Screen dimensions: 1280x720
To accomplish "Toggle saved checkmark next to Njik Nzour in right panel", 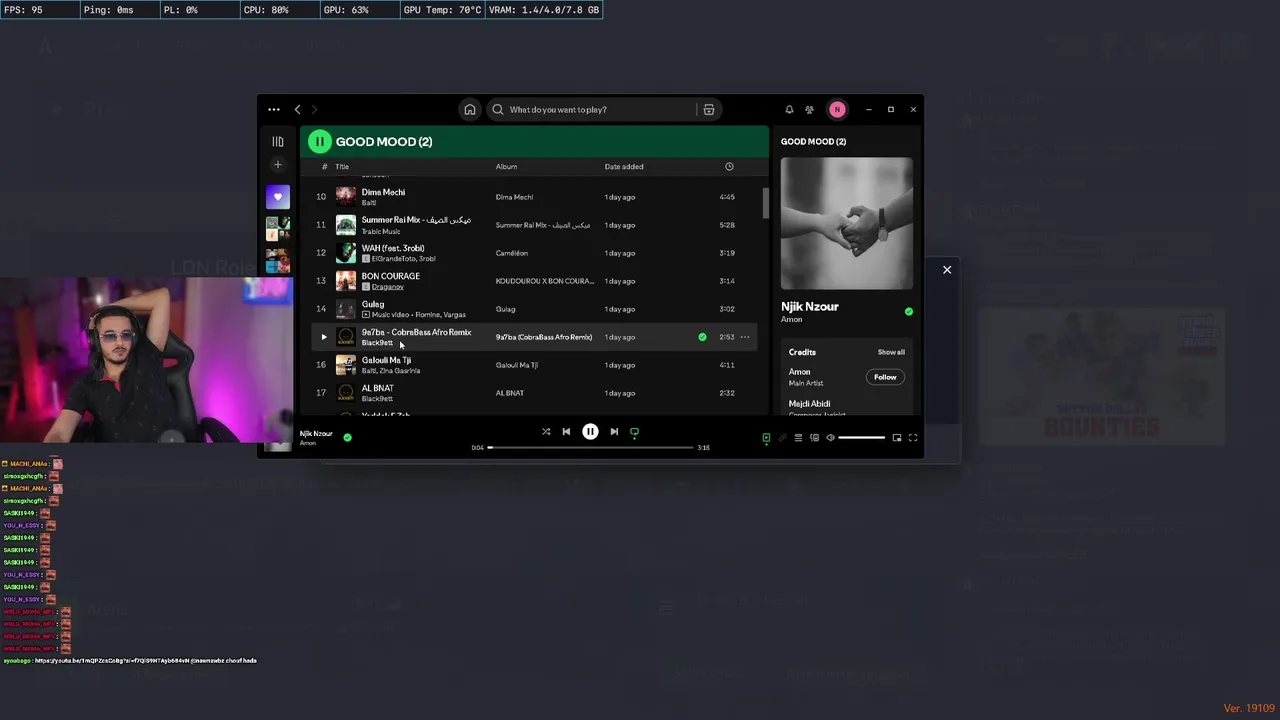I will (909, 312).
